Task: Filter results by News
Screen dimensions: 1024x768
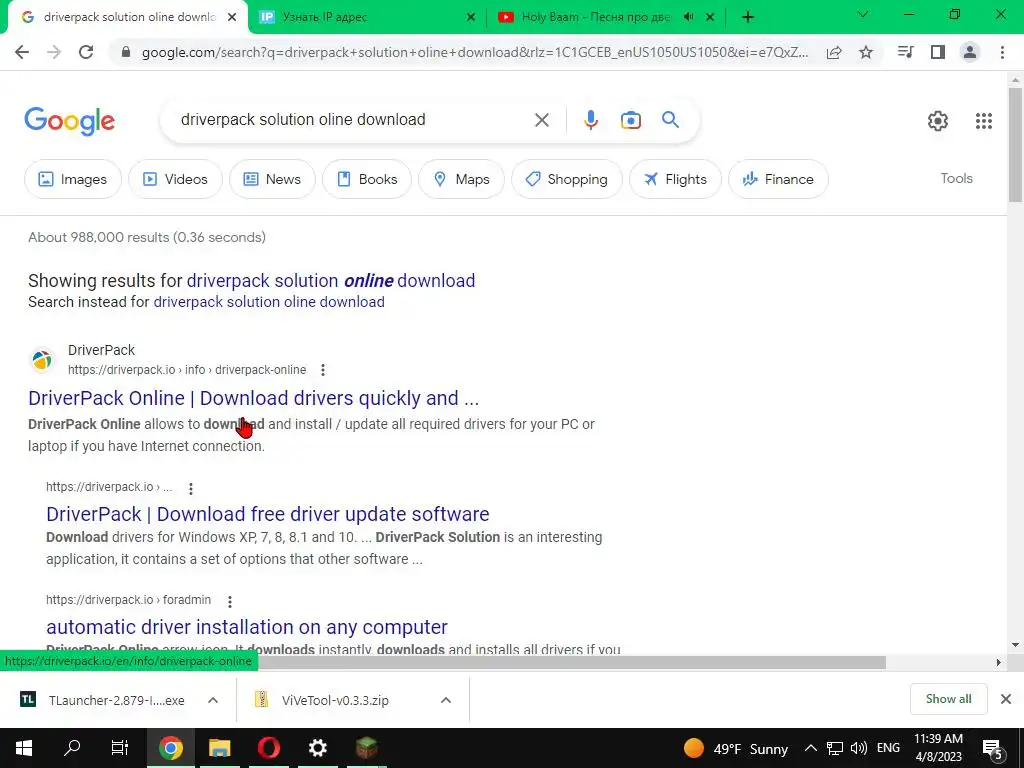Action: (272, 179)
